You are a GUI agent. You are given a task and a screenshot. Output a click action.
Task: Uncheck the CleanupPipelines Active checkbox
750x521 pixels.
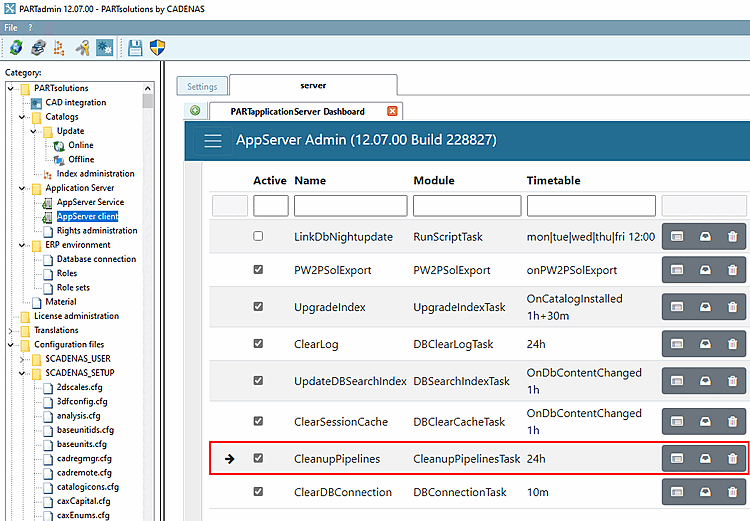coord(258,458)
